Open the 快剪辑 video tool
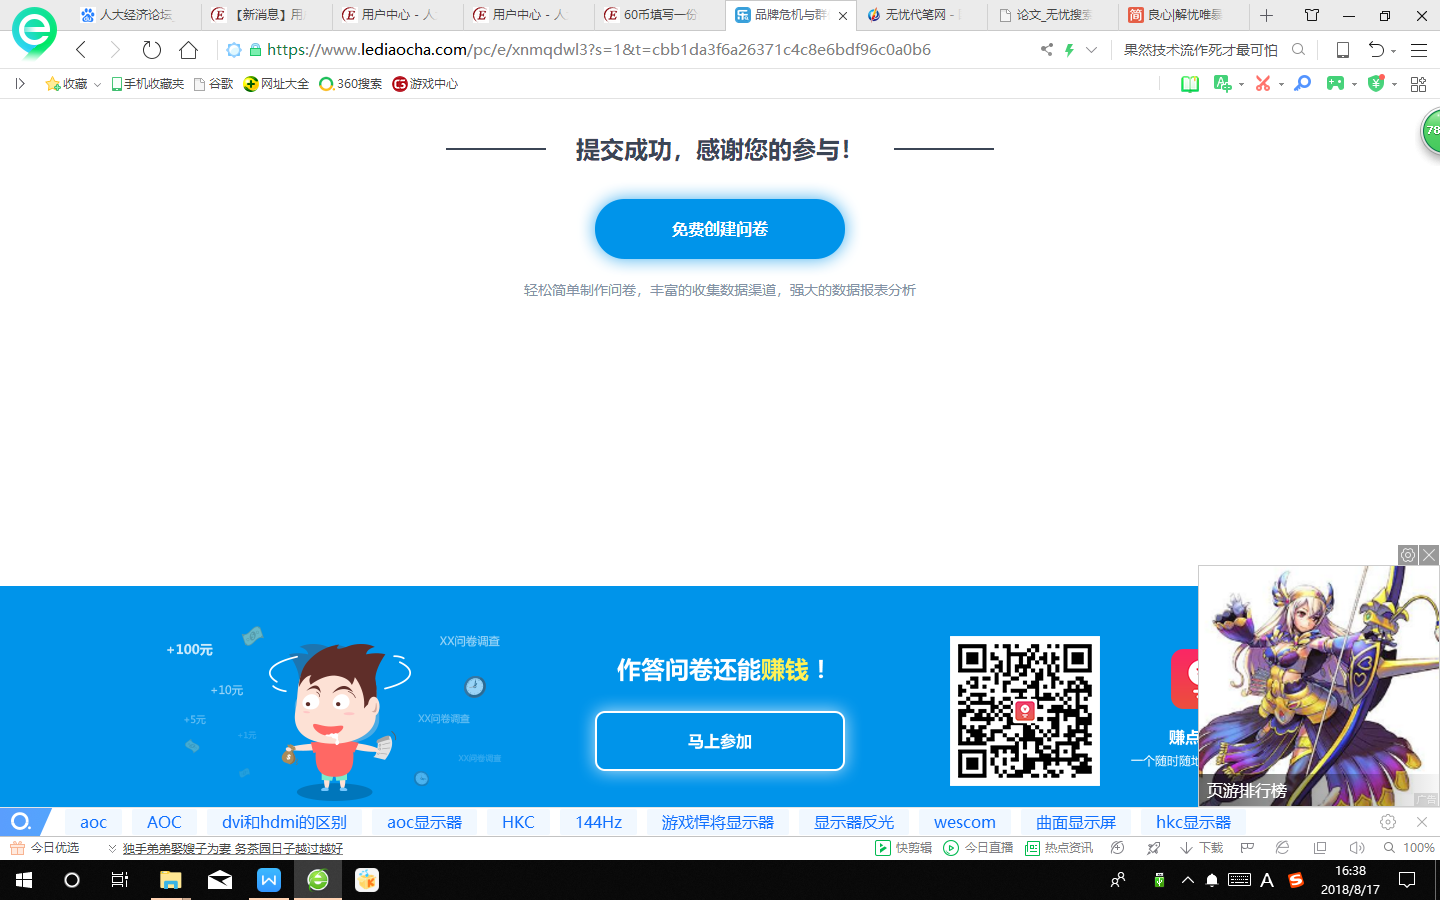The width and height of the screenshot is (1440, 900). (904, 848)
